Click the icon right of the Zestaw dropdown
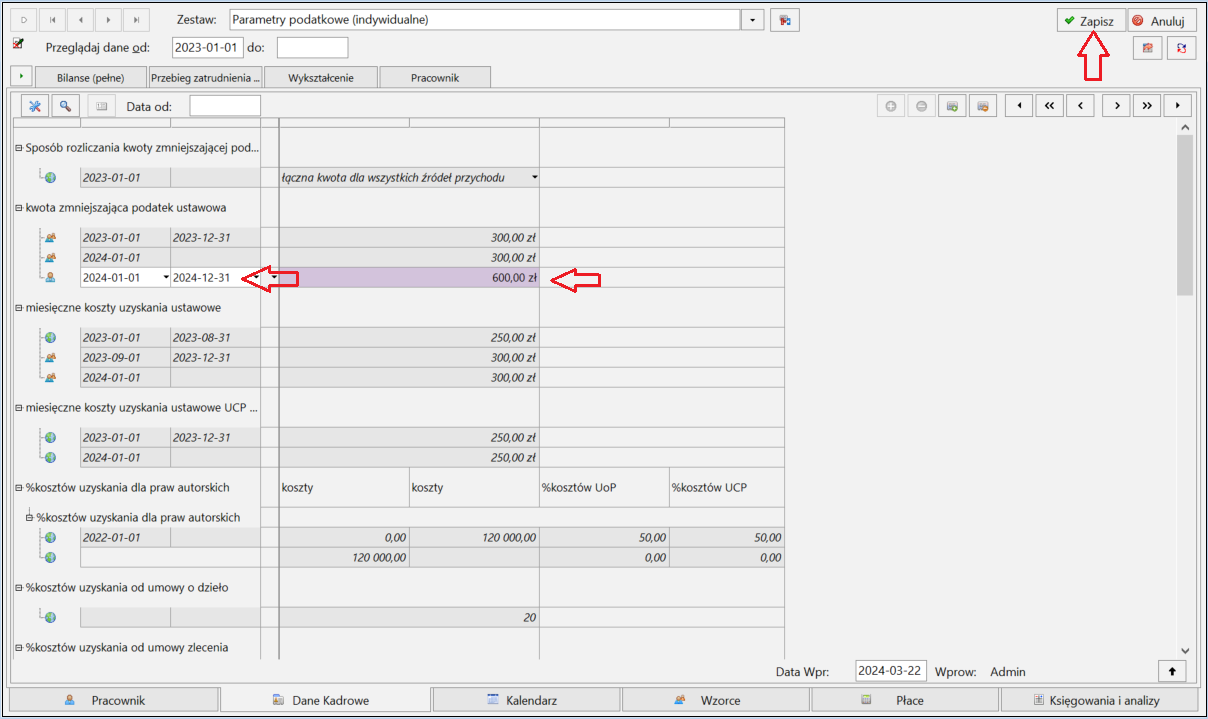The height and width of the screenshot is (719, 1208). [785, 20]
